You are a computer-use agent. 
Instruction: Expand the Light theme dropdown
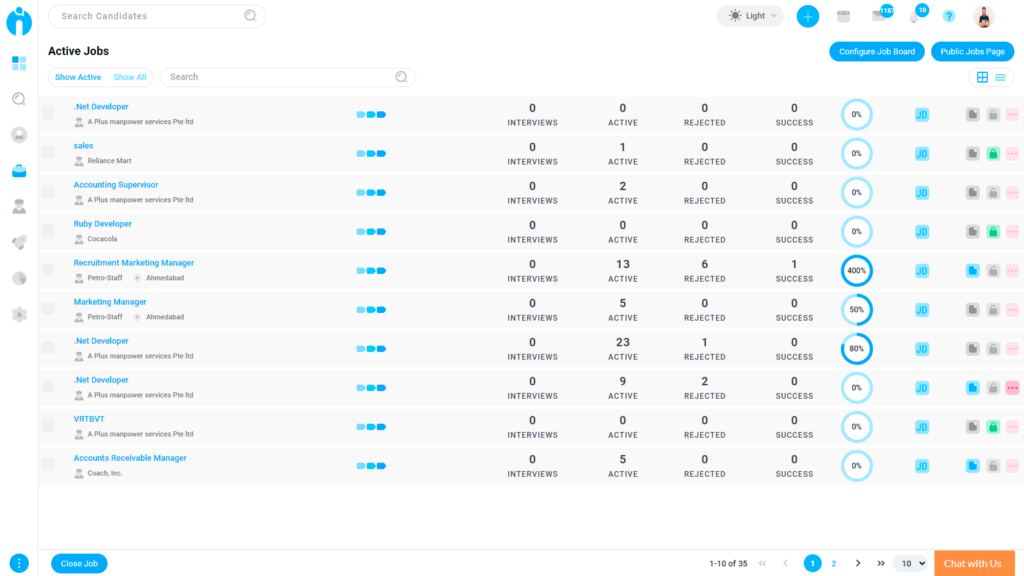point(754,16)
